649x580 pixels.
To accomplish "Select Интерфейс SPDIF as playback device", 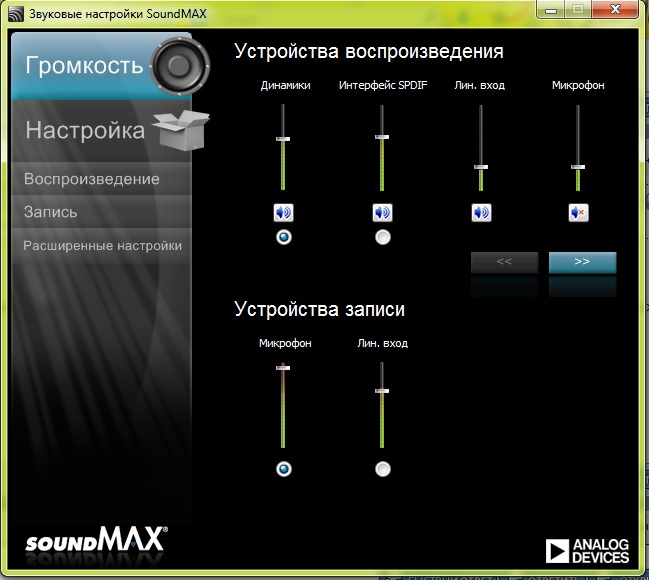I will click(x=382, y=237).
